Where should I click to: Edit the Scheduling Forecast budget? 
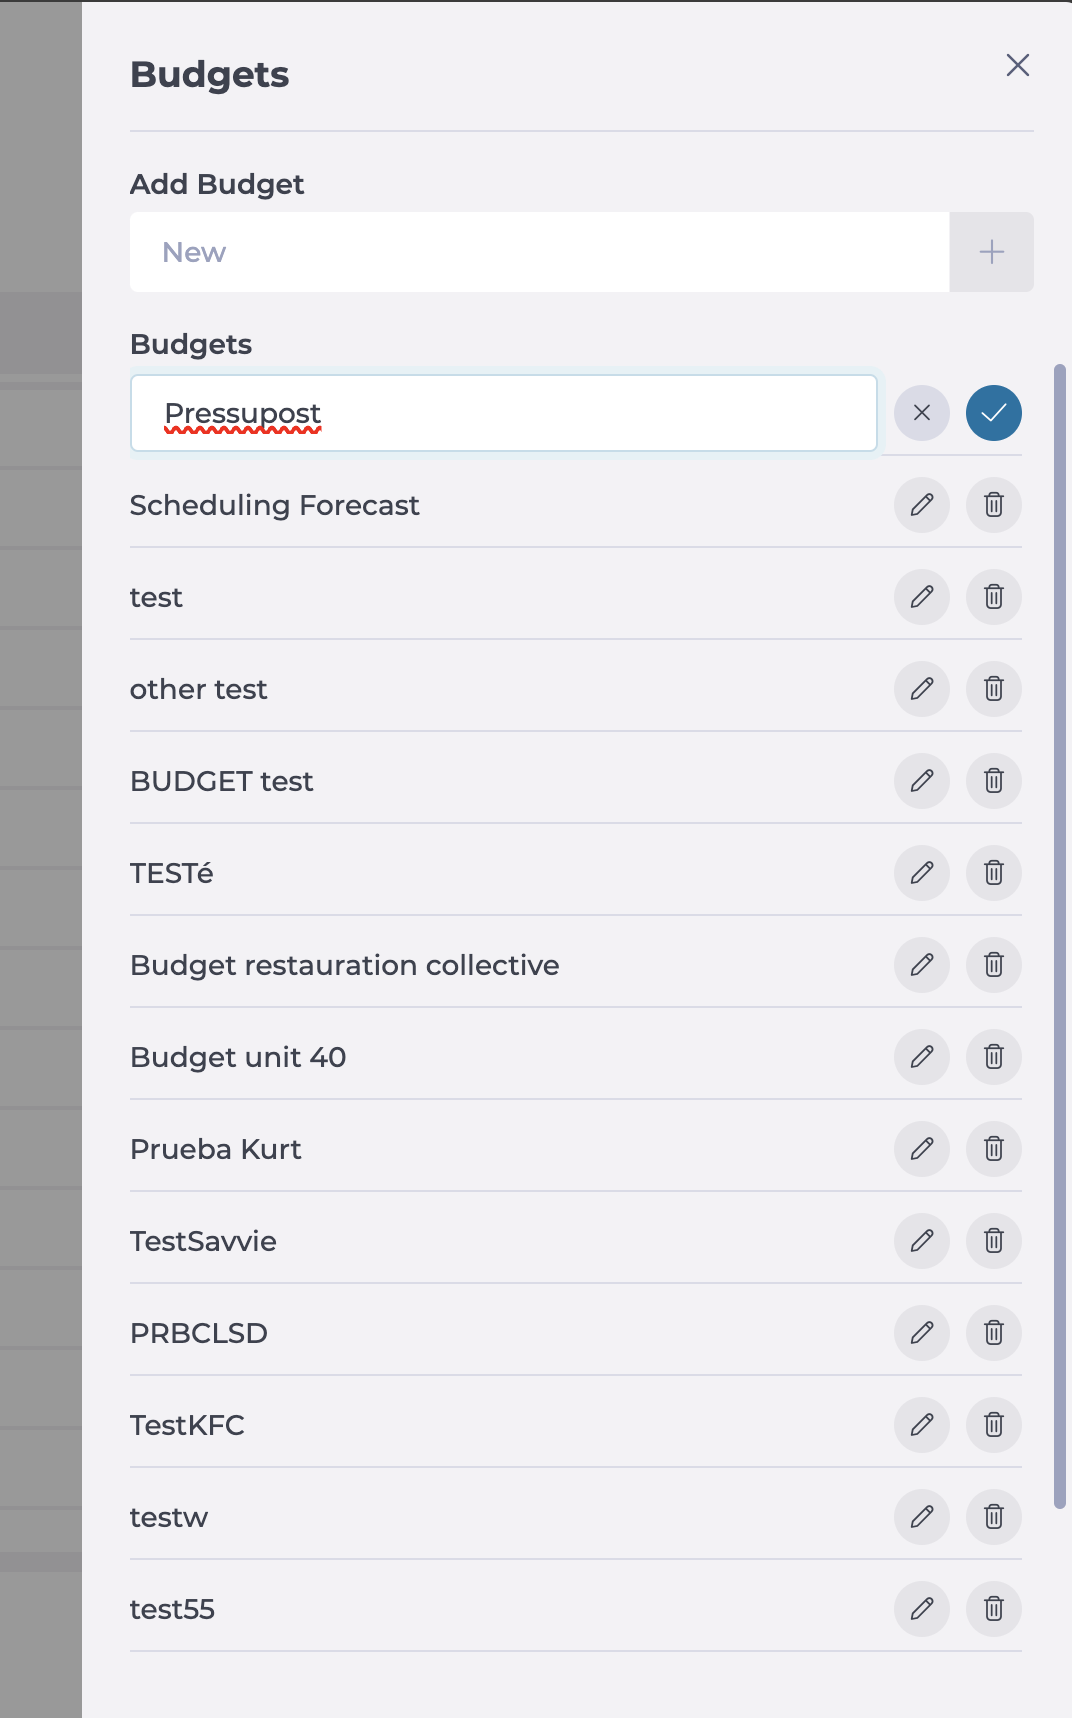pyautogui.click(x=921, y=505)
